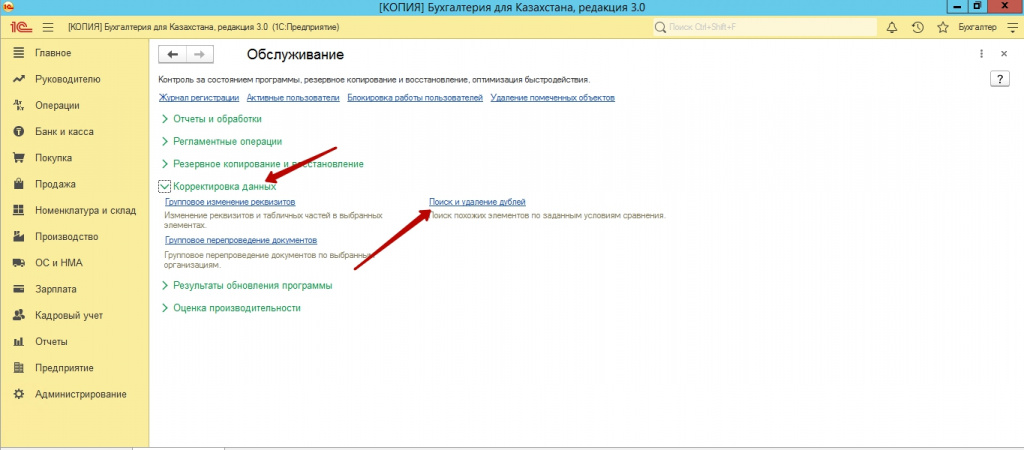This screenshot has height=450, width=1024.
Task: Open the Руководителю section
Action: 68,79
